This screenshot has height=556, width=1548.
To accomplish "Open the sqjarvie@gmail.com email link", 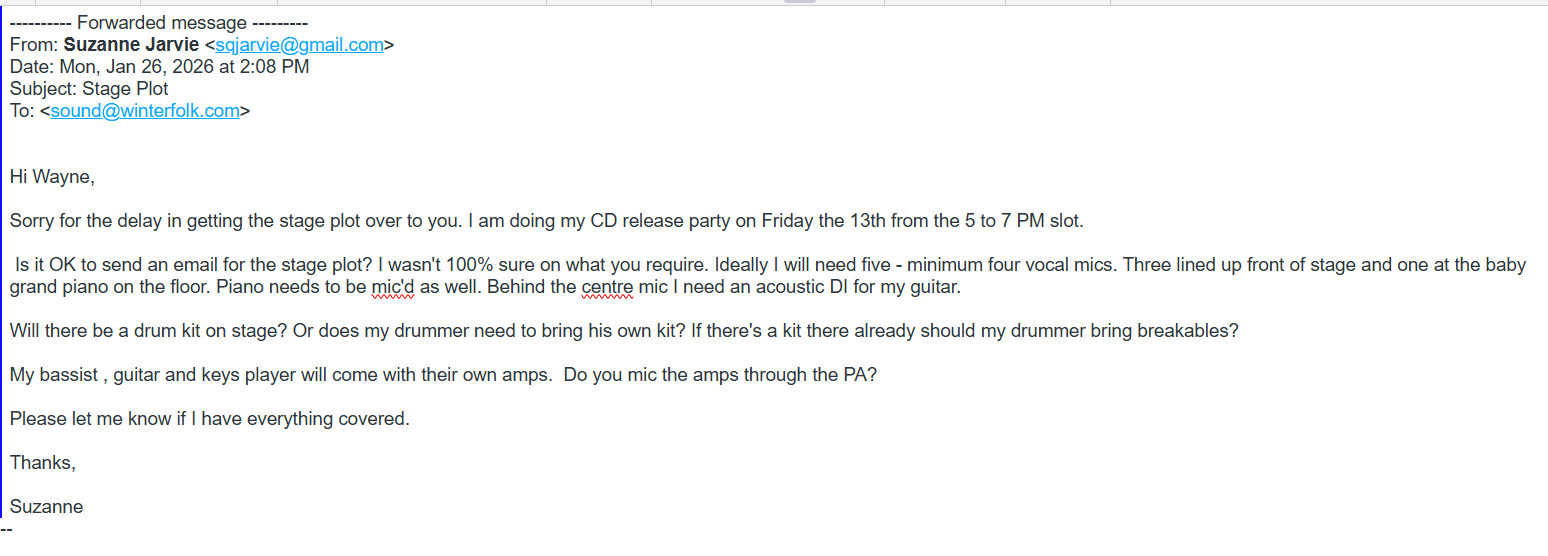I will coord(299,44).
